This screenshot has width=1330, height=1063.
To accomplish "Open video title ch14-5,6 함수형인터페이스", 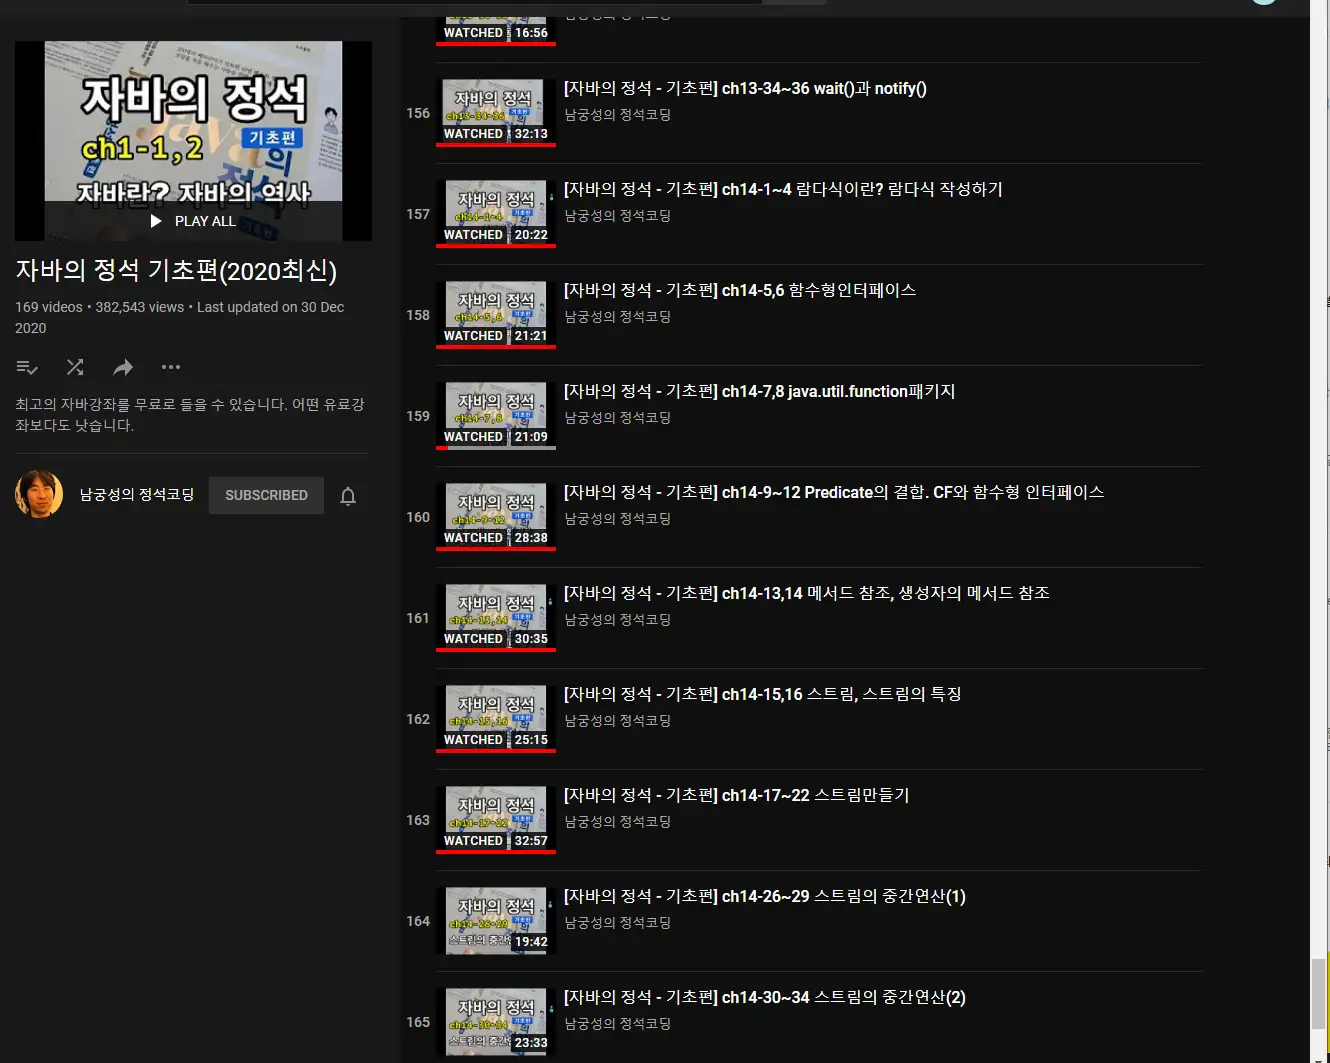I will 740,290.
